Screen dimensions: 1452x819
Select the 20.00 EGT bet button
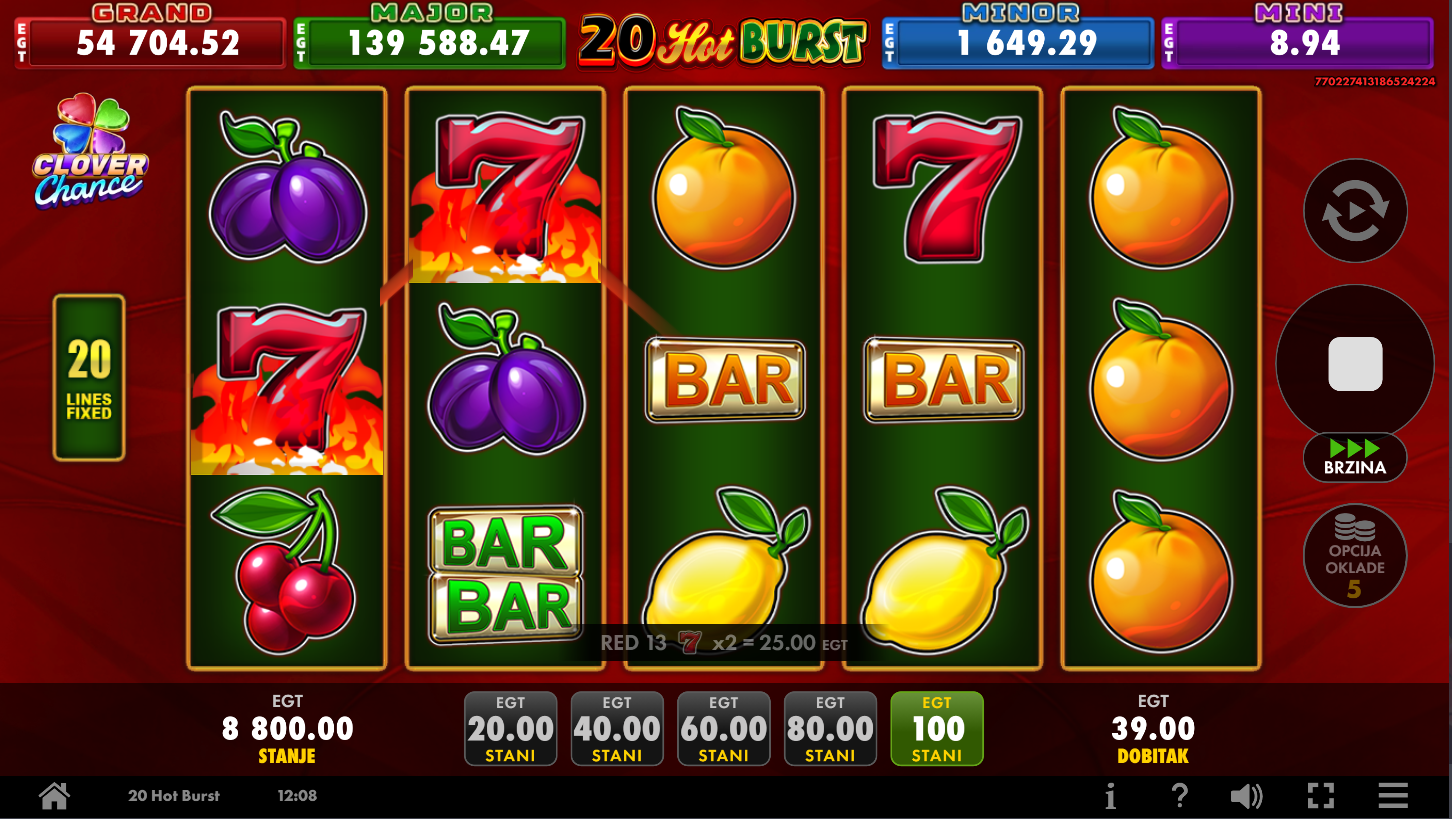click(510, 729)
